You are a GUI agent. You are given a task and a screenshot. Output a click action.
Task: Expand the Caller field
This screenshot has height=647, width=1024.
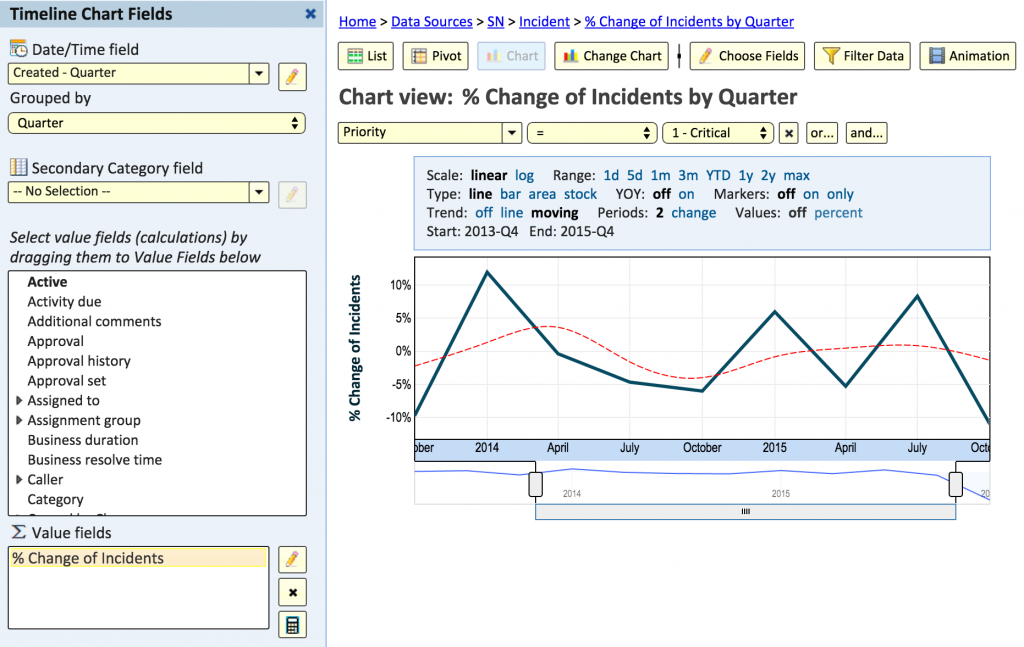click(x=19, y=479)
